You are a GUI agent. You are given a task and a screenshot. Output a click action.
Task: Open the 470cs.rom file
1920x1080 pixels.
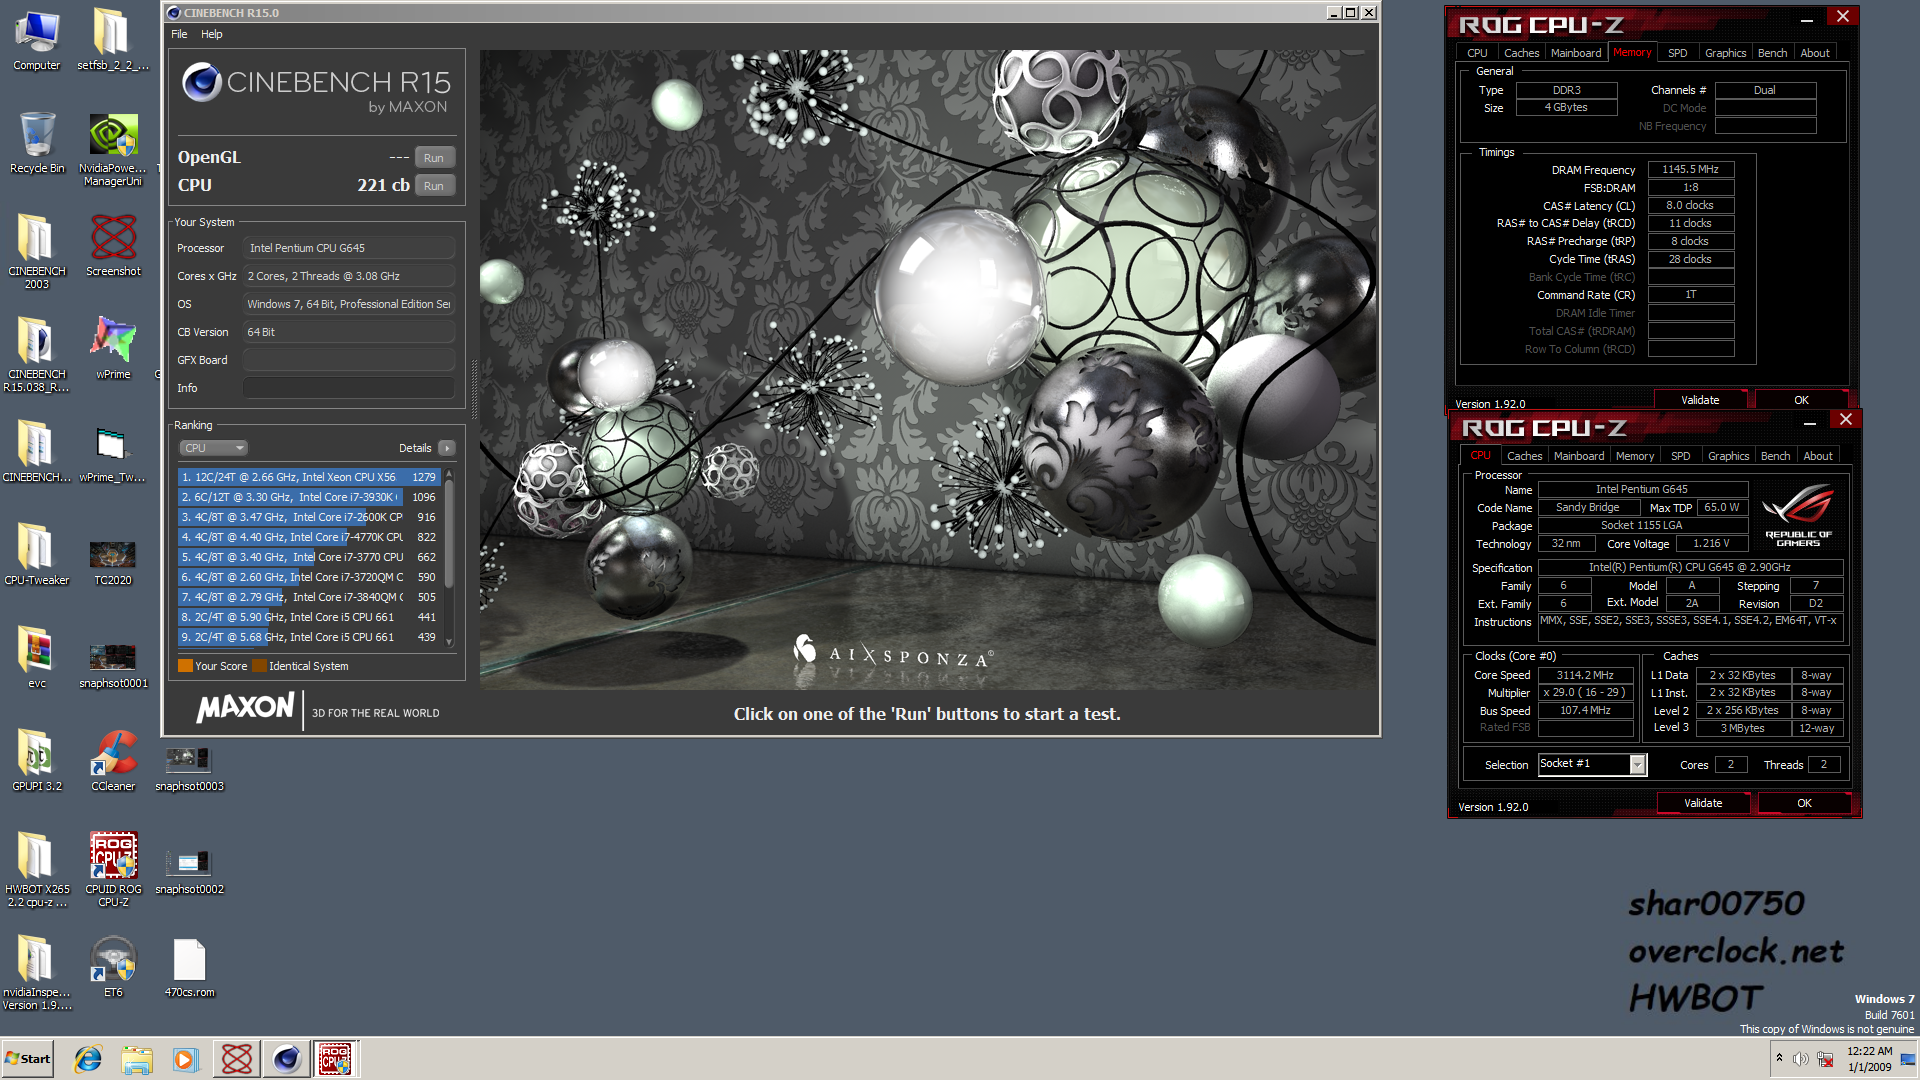(x=189, y=968)
